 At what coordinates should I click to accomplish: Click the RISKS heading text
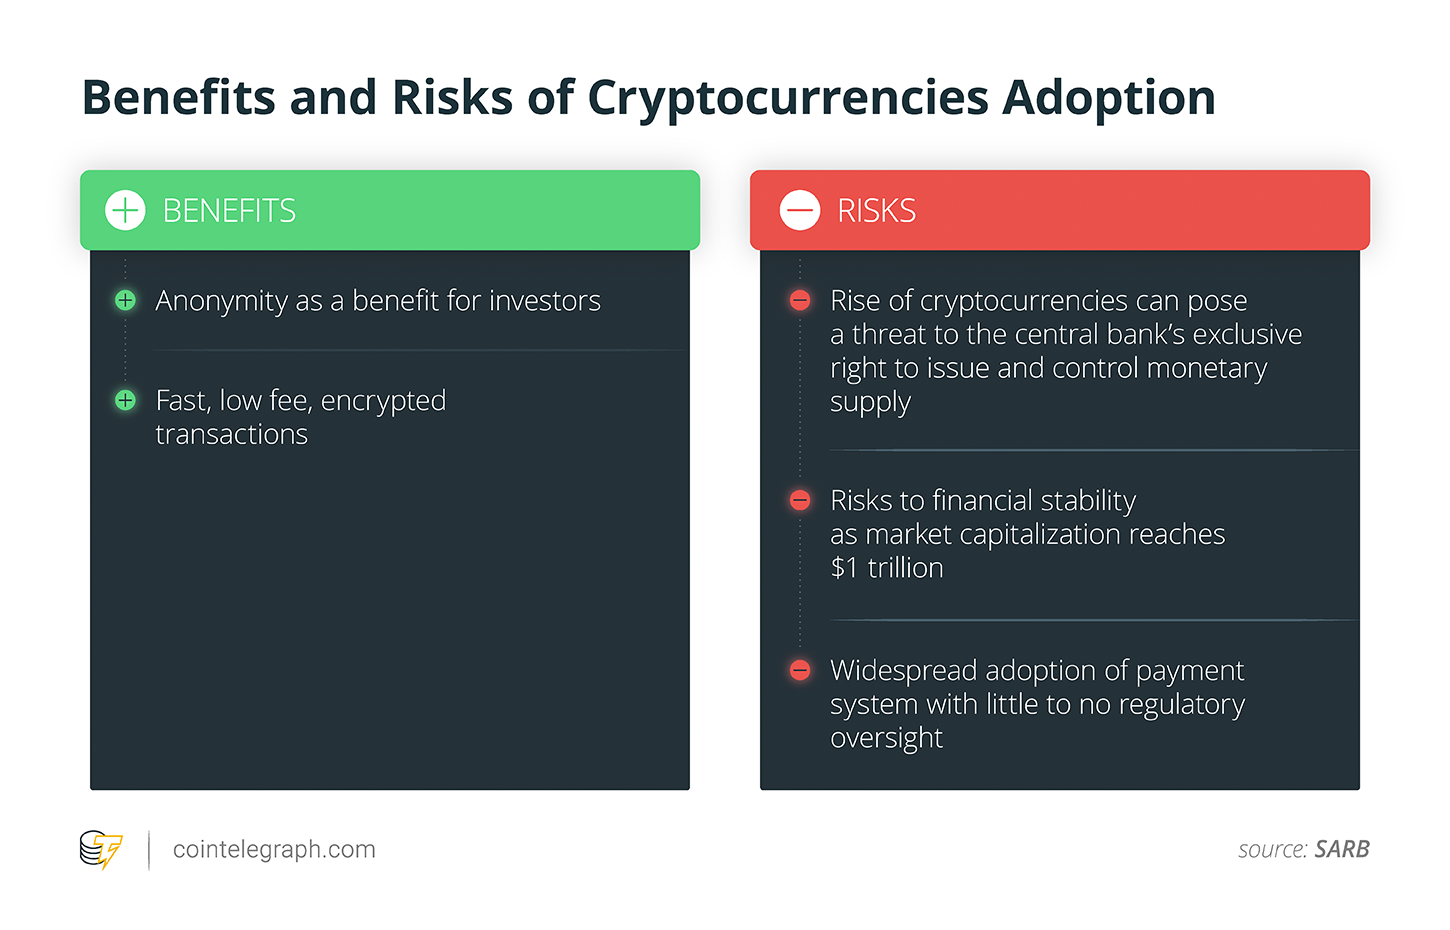(876, 211)
